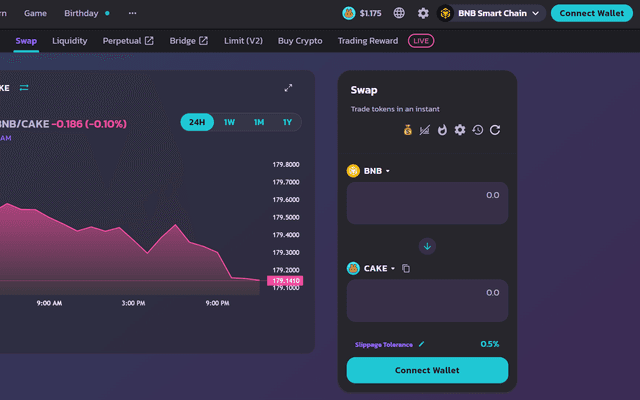Click the 3:00 PM axis label

(133, 303)
